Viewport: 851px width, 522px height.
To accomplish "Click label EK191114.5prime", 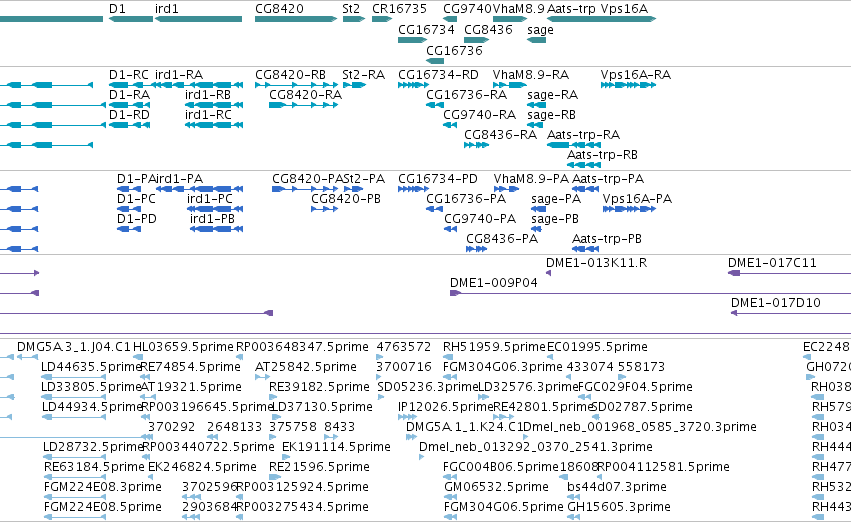I will tap(336, 447).
